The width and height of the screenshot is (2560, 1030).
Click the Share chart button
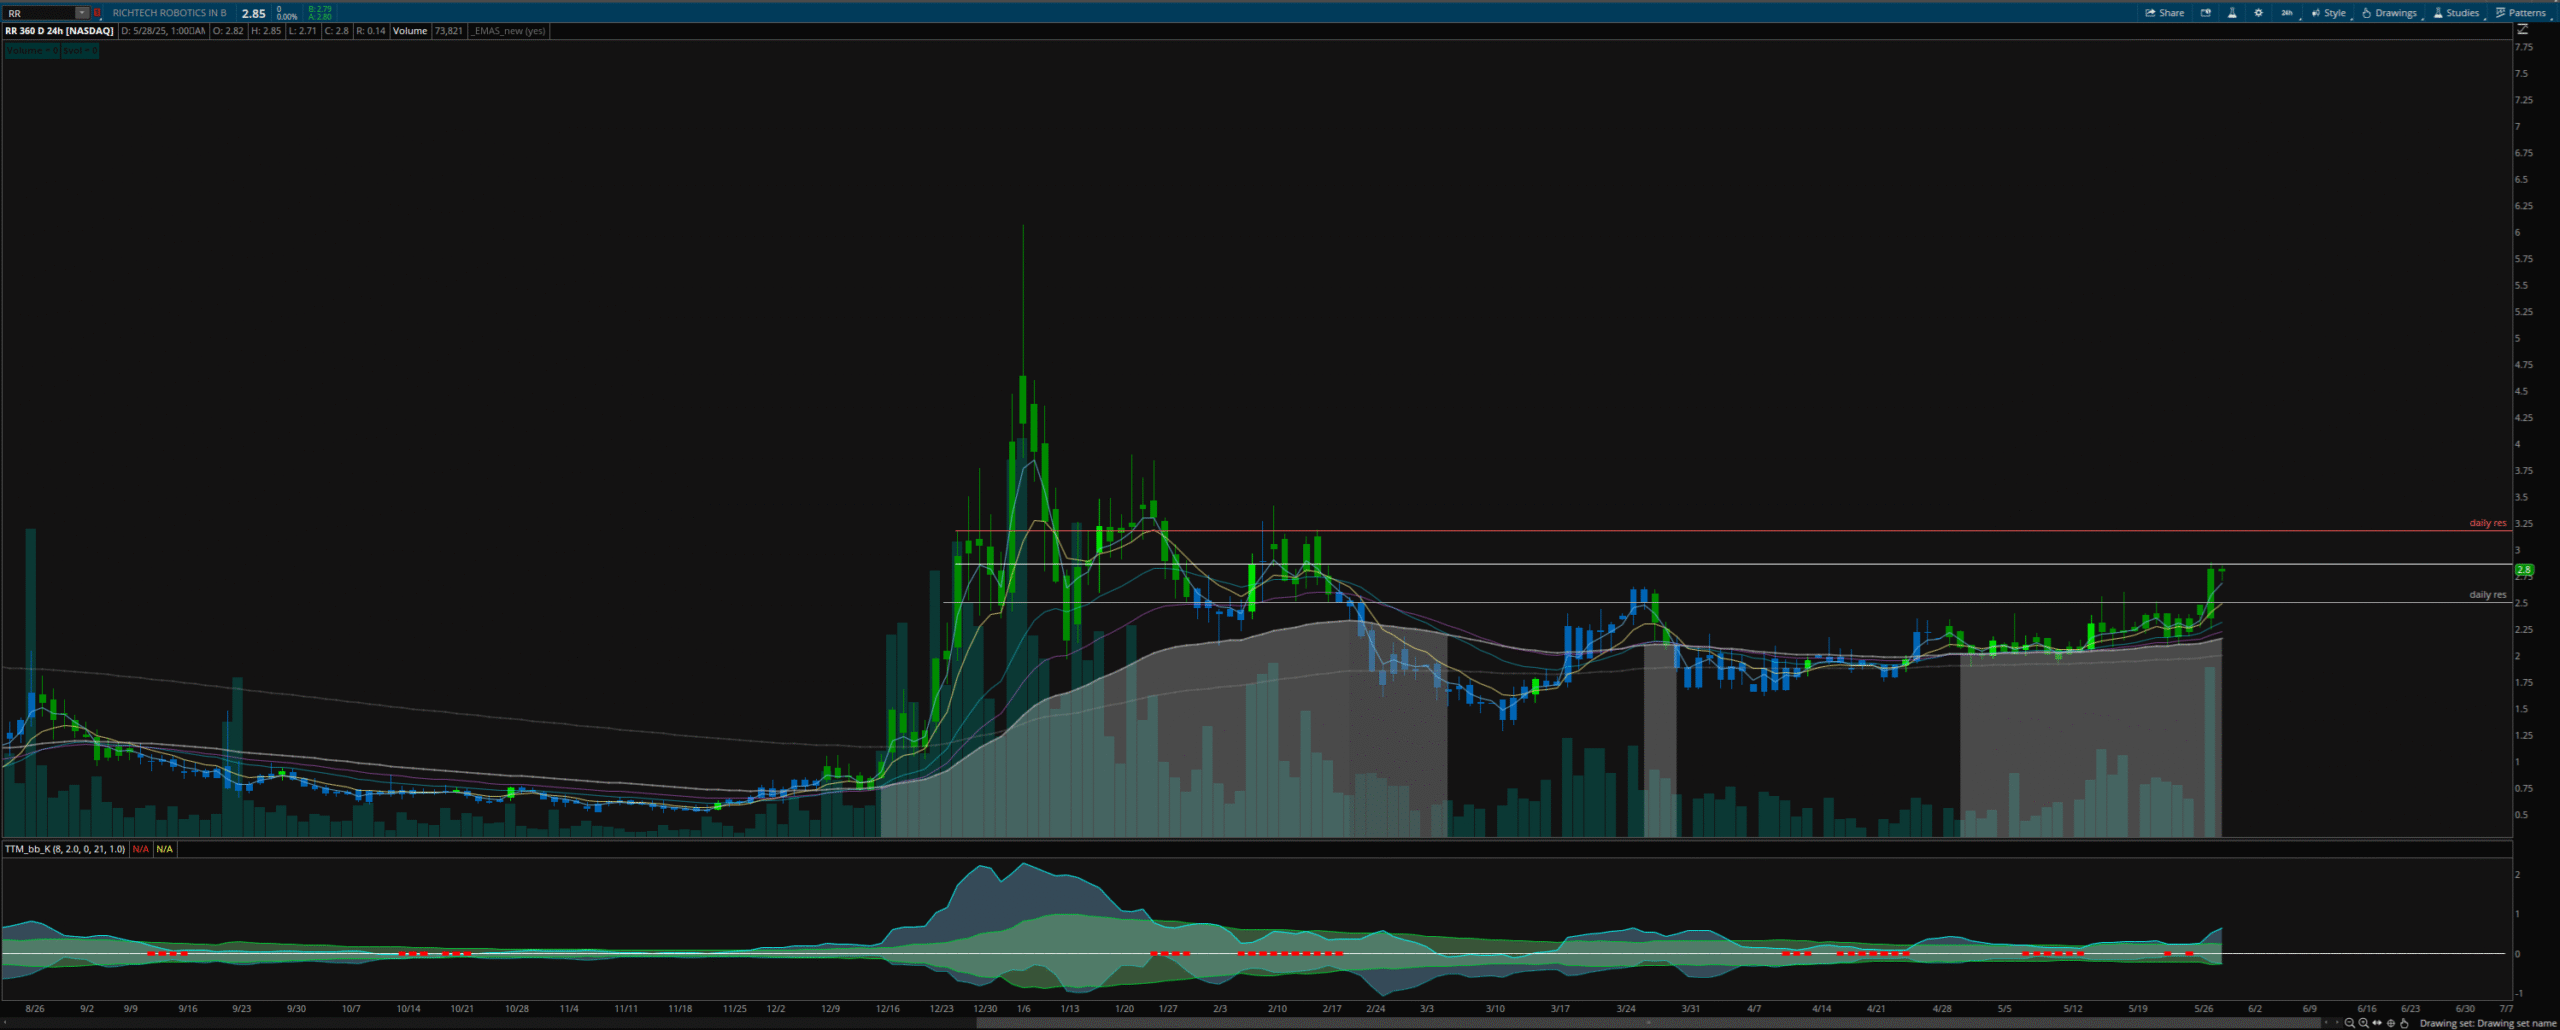[x=2164, y=13]
